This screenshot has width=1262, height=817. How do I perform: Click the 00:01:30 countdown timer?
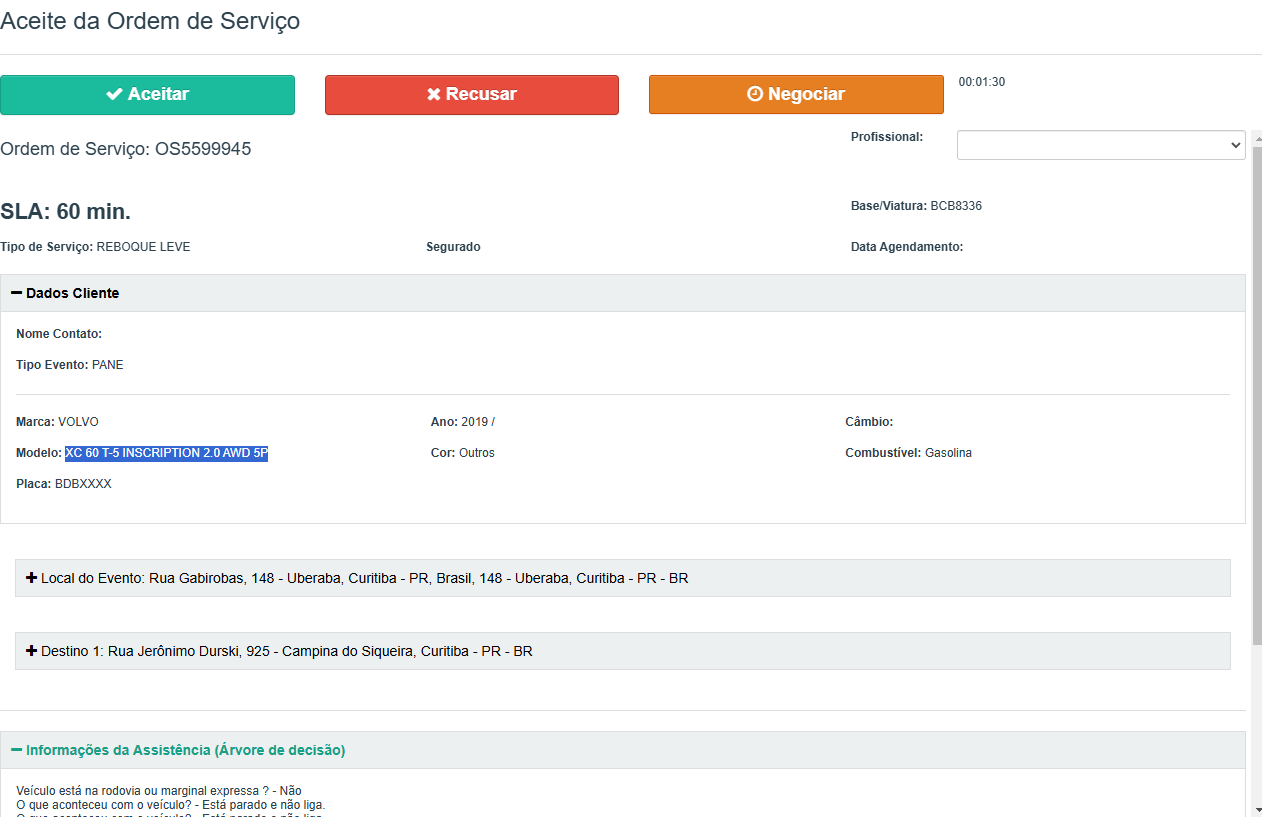(981, 82)
